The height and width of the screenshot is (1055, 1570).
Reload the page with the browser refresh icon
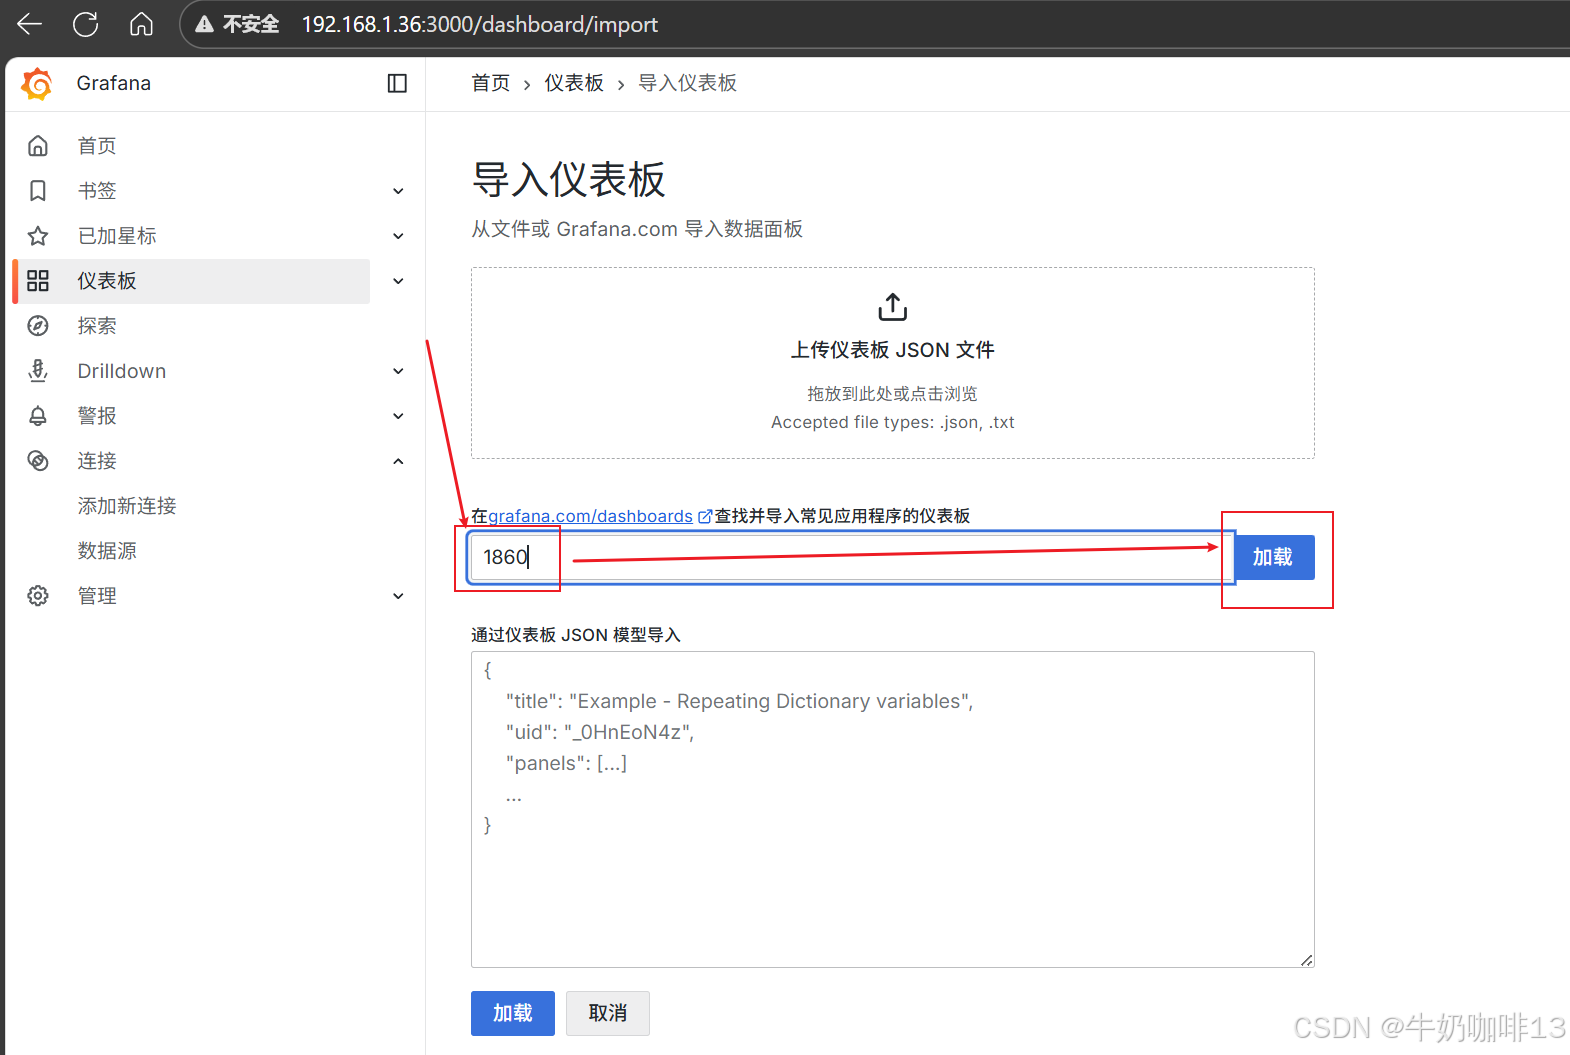tap(86, 24)
